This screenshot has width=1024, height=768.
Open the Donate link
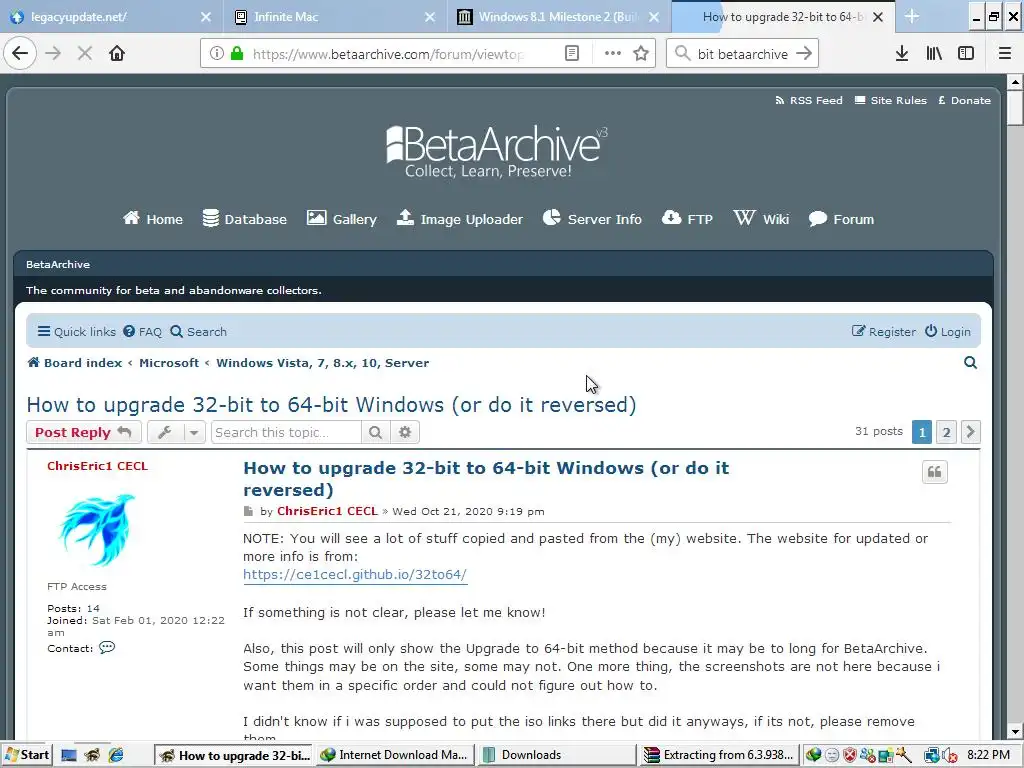[x=964, y=101]
